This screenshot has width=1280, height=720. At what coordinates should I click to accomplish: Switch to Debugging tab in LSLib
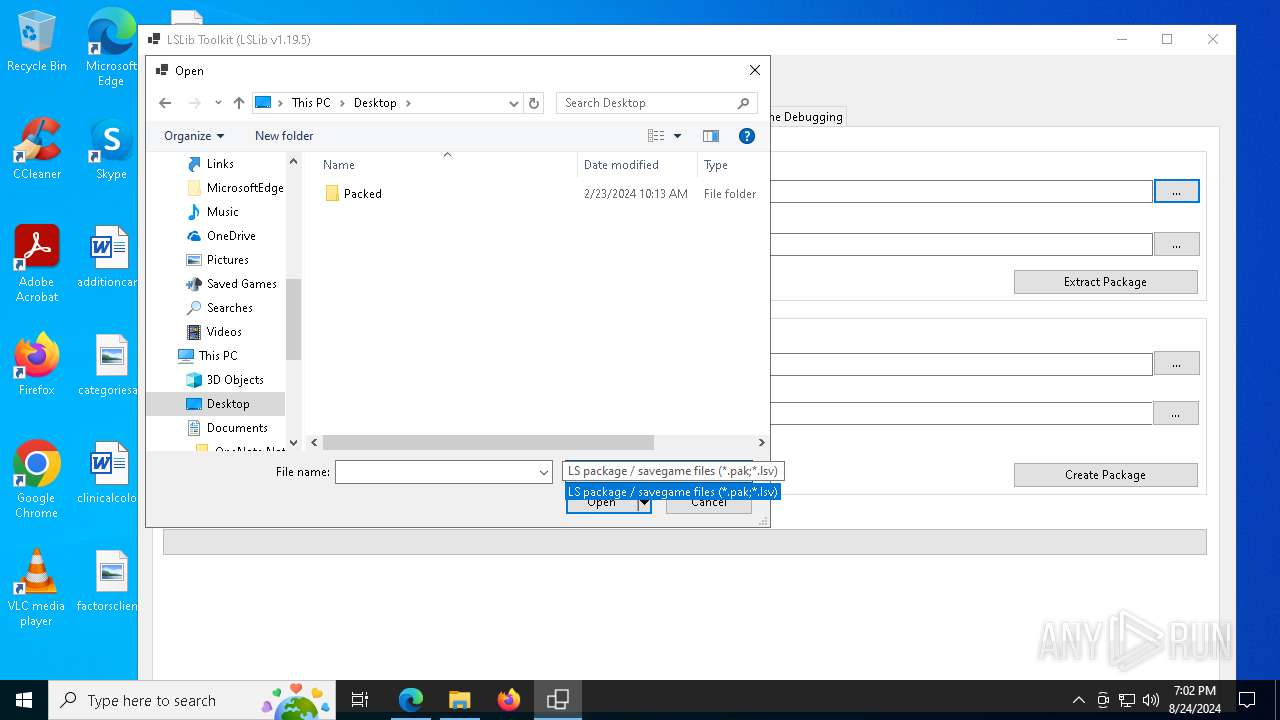point(808,117)
